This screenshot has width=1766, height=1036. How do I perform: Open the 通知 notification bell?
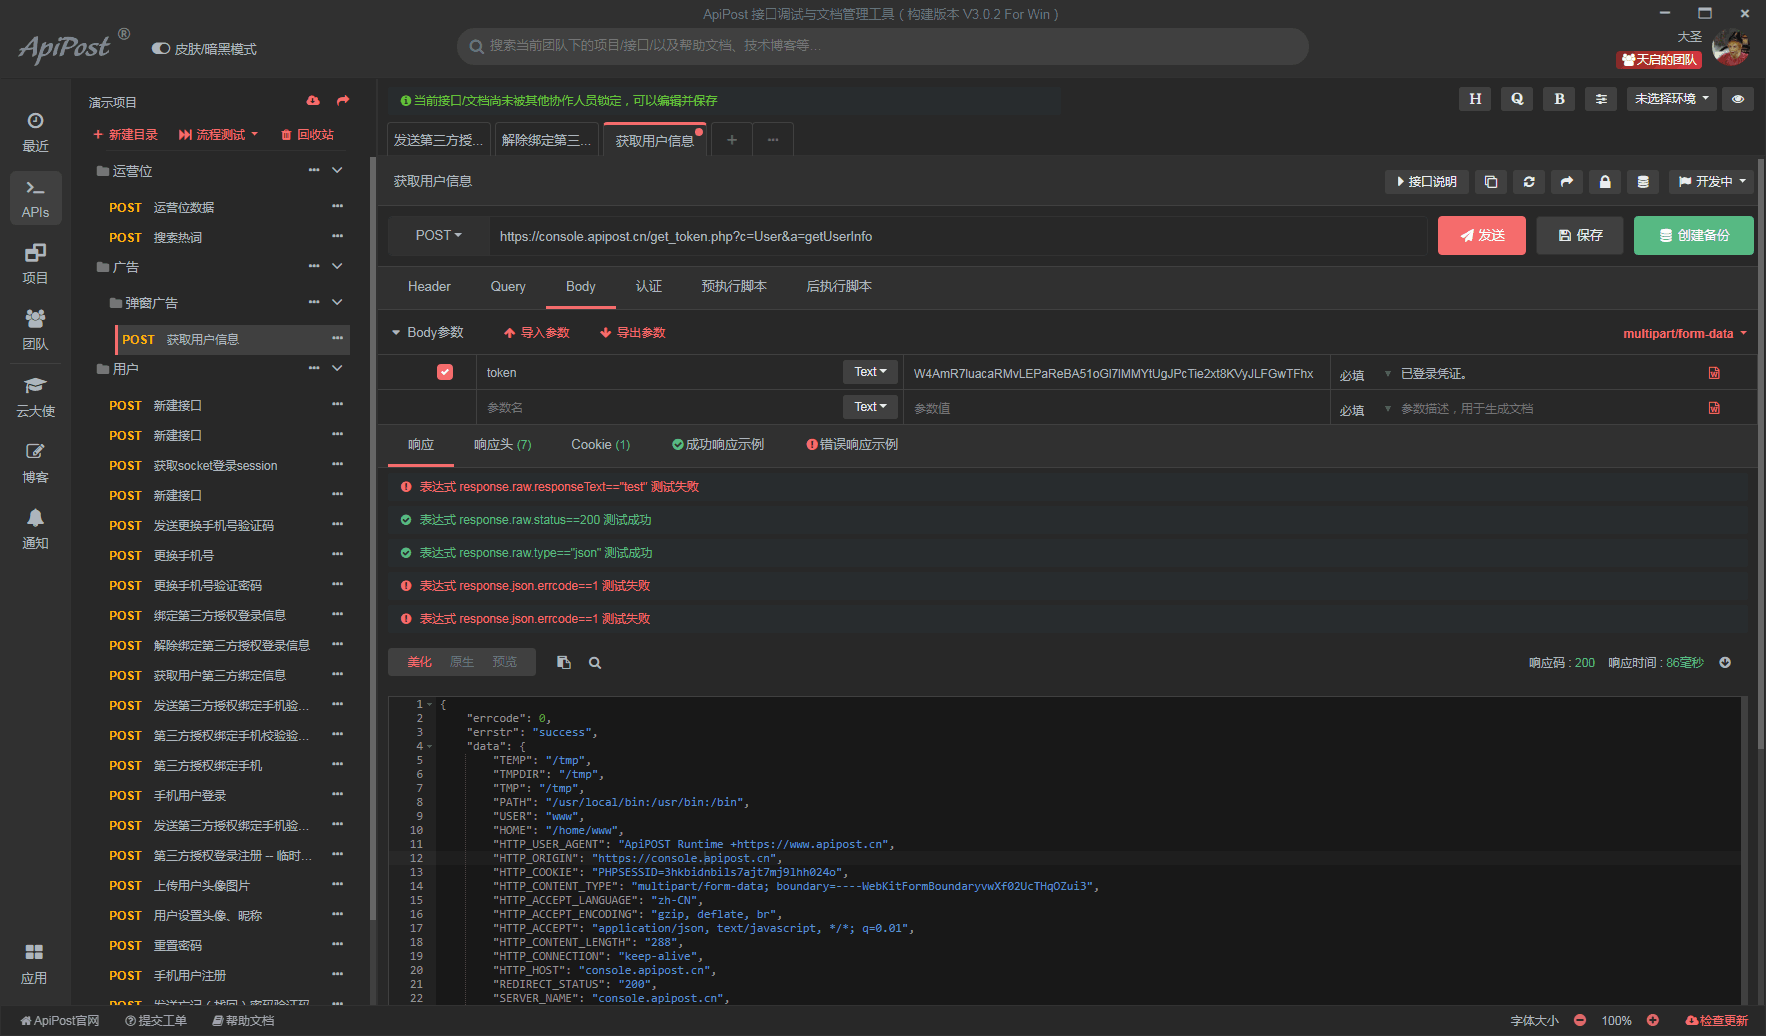coord(35,529)
